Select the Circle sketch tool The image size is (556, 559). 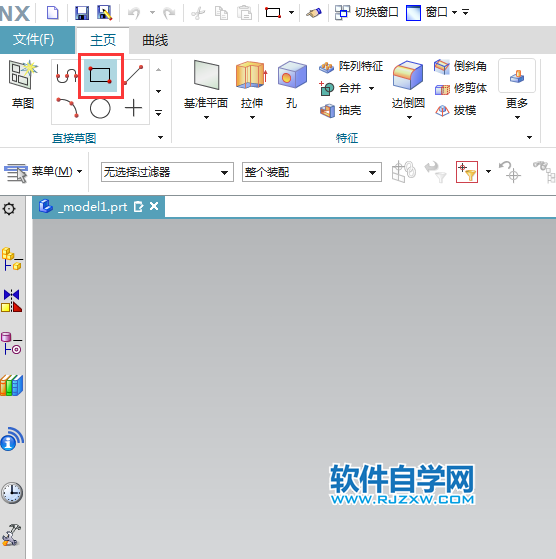[100, 108]
